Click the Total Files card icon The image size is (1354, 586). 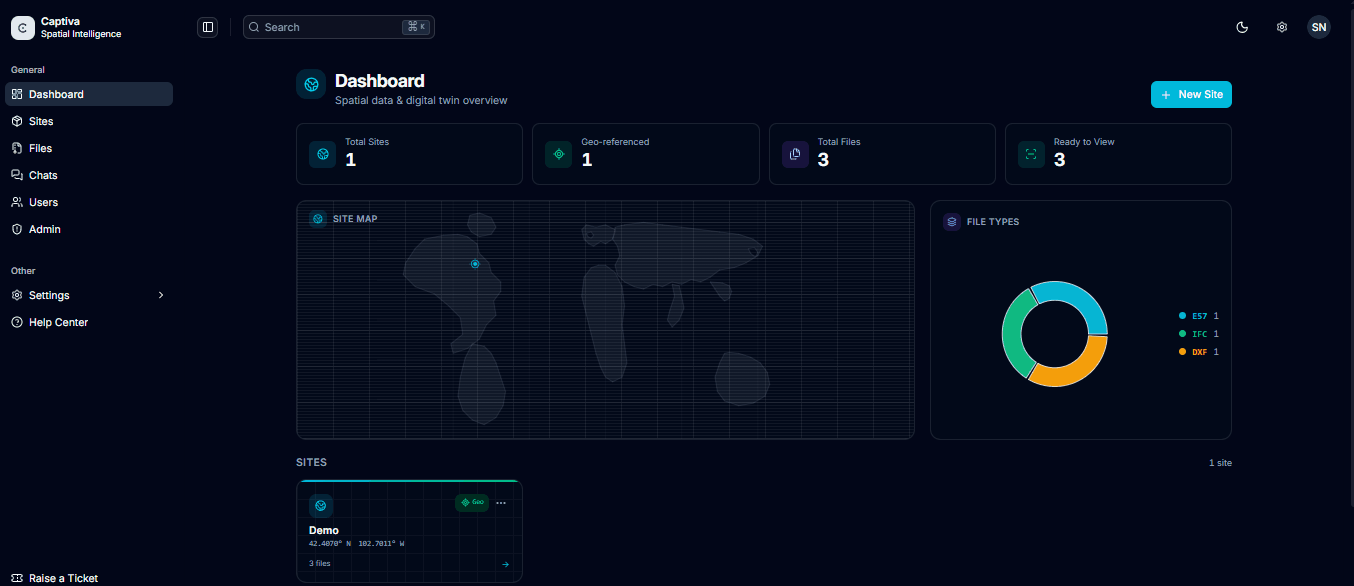[796, 154]
